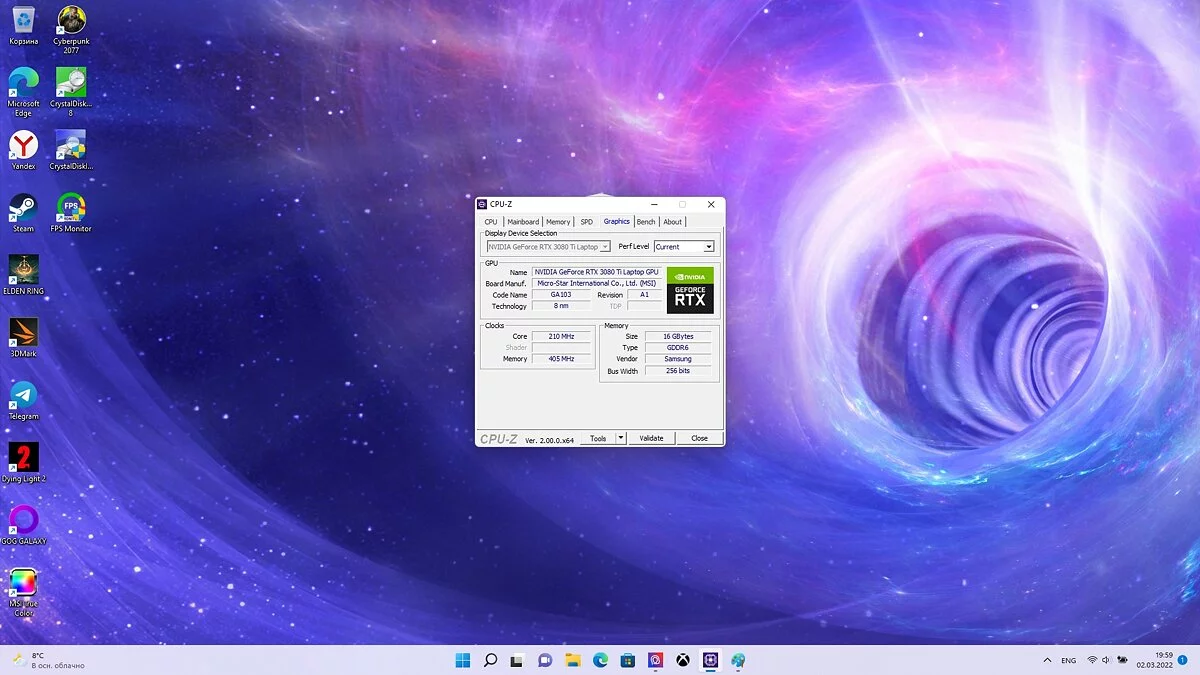Switch to the Bench tab

(x=646, y=222)
